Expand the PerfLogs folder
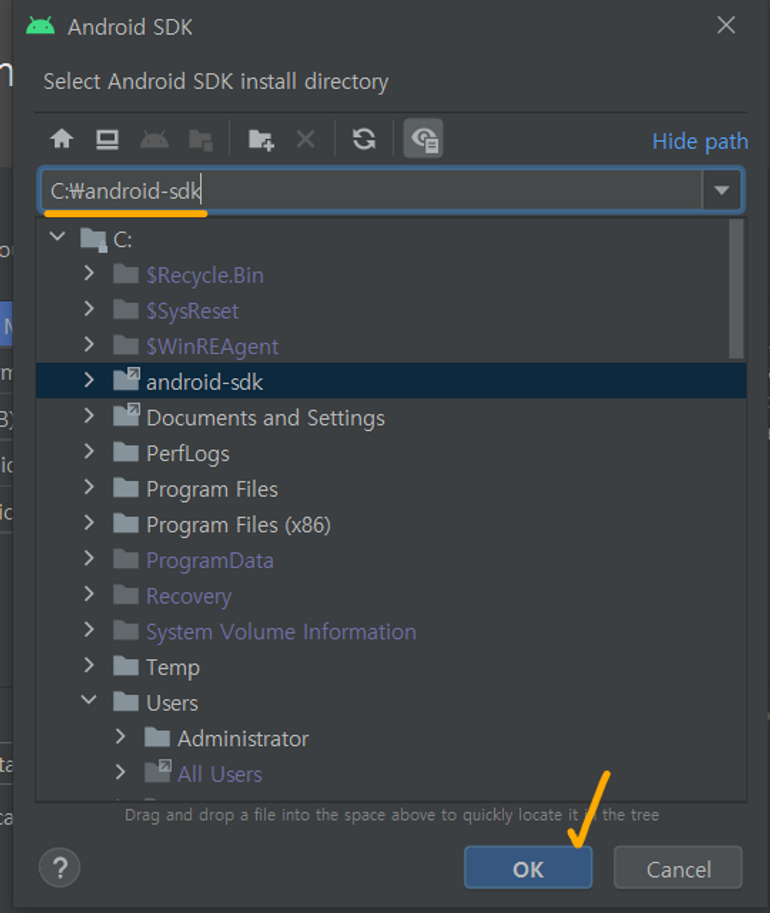The width and height of the screenshot is (770, 913). [89, 451]
